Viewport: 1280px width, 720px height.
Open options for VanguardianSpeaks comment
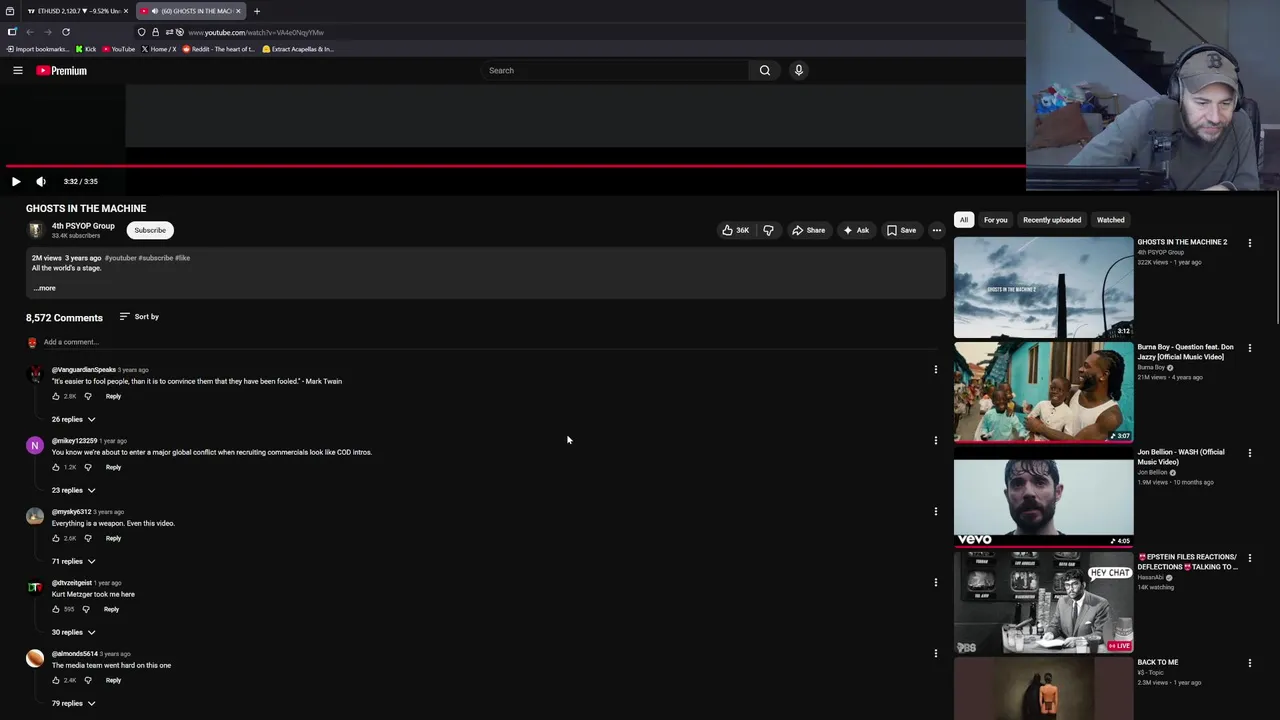coord(936,369)
